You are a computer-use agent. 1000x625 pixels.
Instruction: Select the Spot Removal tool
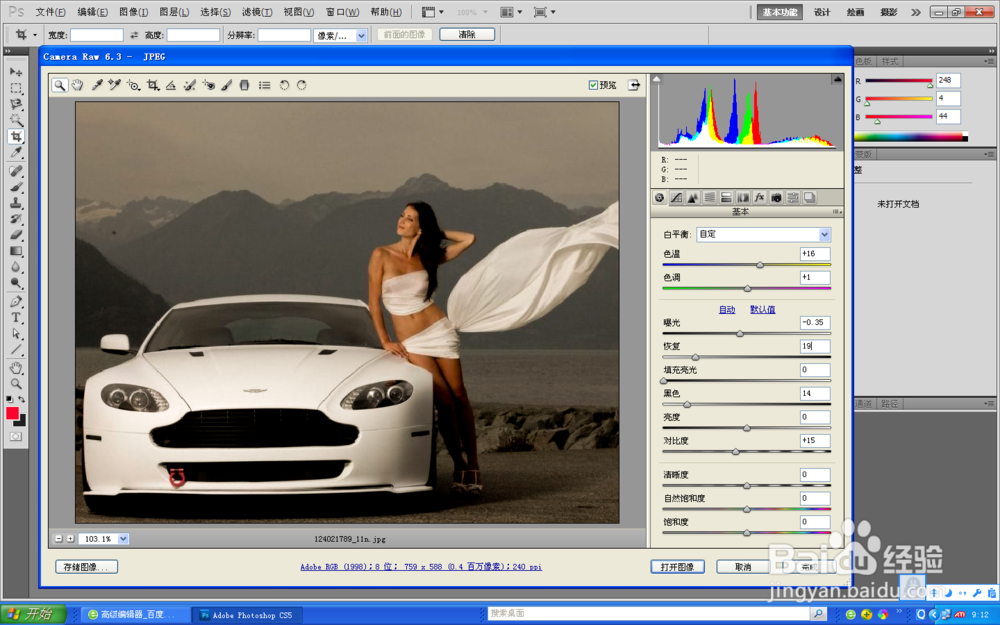point(189,85)
